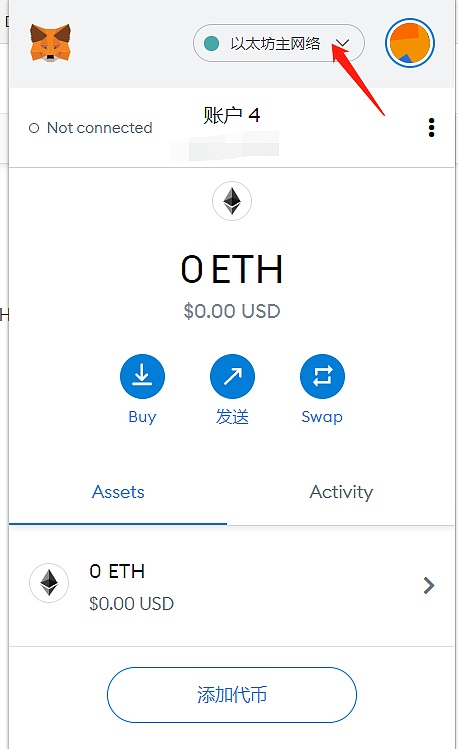Click the 添加代币 add token button
Viewport: 458px width, 749px height.
pyautogui.click(x=232, y=695)
